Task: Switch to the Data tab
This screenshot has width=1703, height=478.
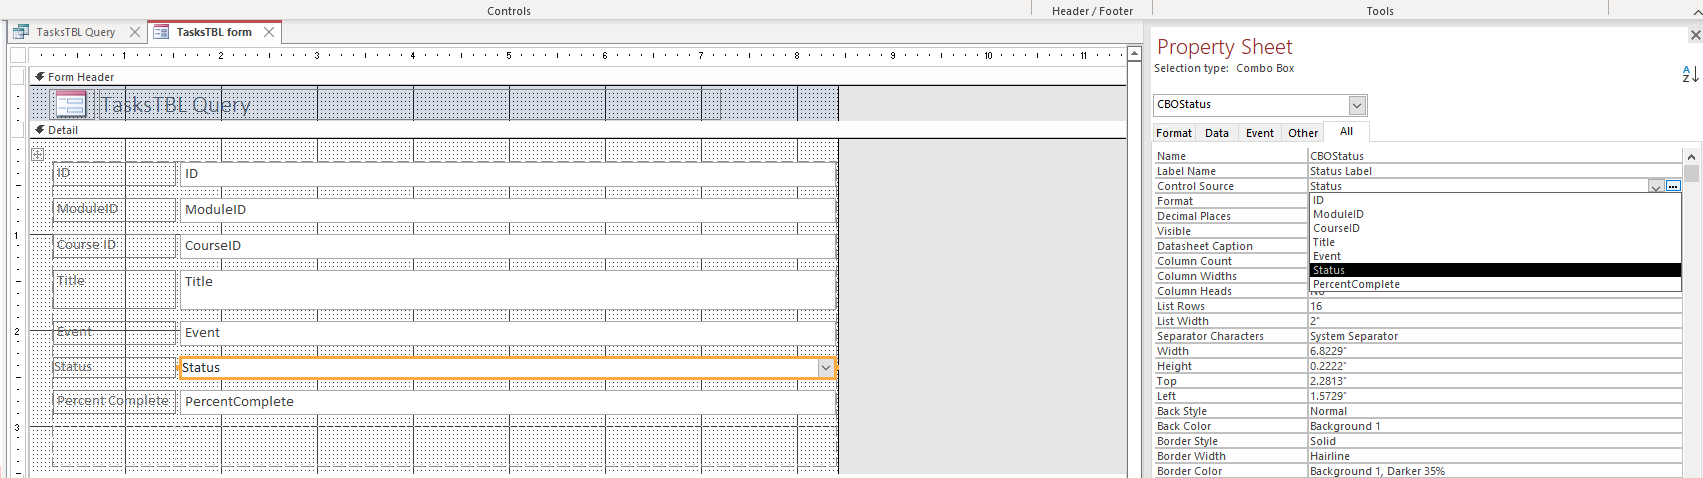Action: pyautogui.click(x=1217, y=133)
